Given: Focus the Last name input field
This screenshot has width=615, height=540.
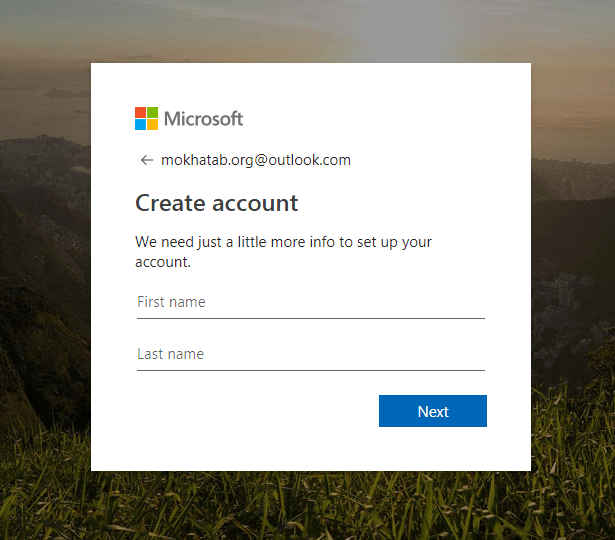Looking at the screenshot, I should 310,354.
